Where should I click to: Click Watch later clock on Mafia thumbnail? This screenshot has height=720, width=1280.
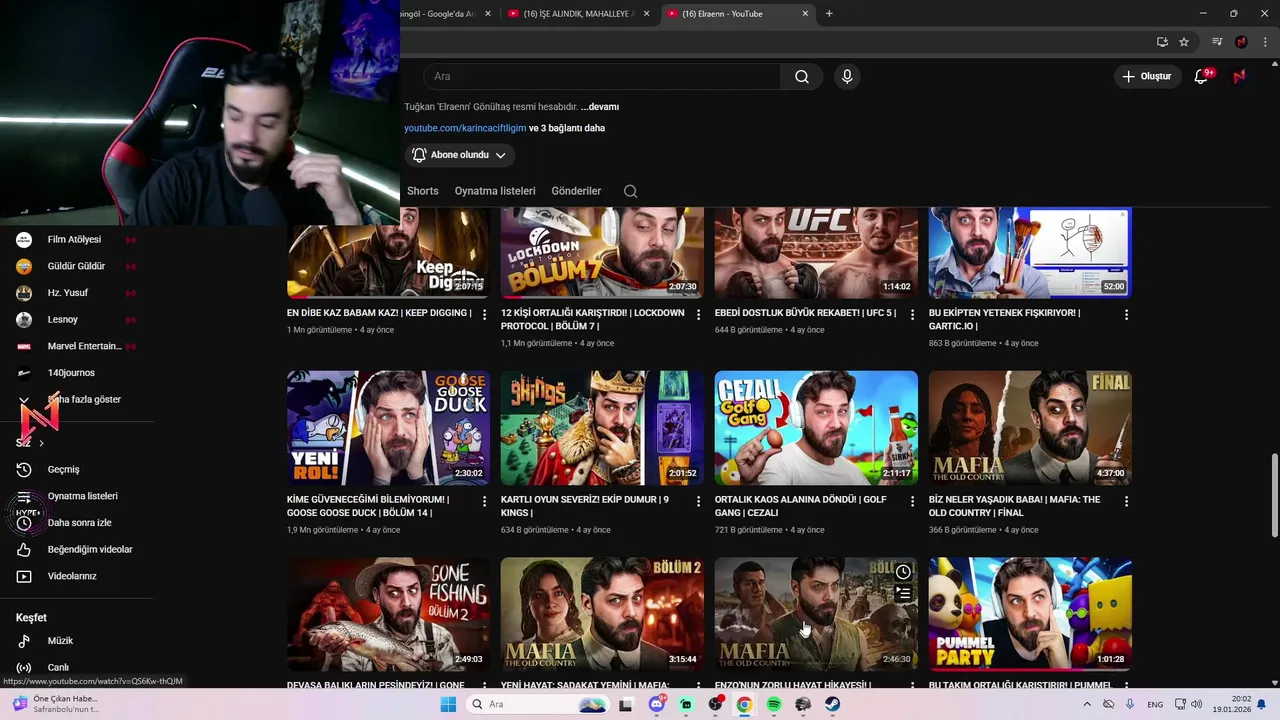point(903,572)
